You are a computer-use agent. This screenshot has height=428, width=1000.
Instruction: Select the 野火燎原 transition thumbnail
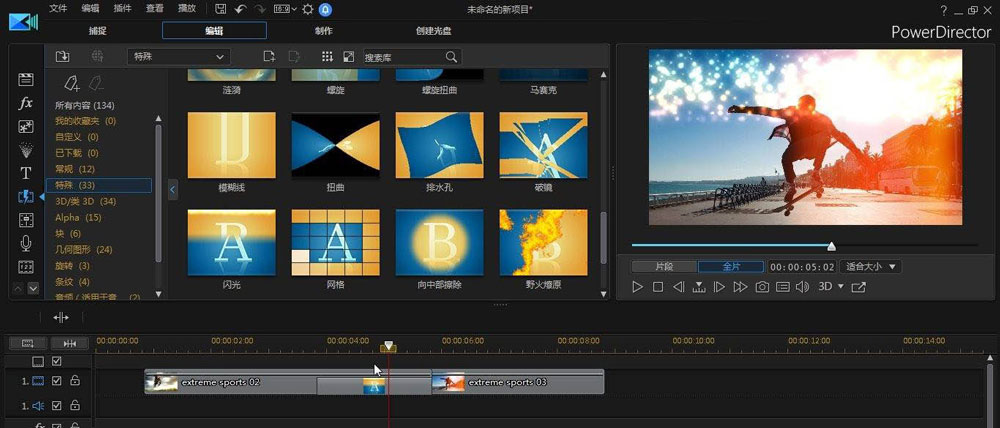543,242
